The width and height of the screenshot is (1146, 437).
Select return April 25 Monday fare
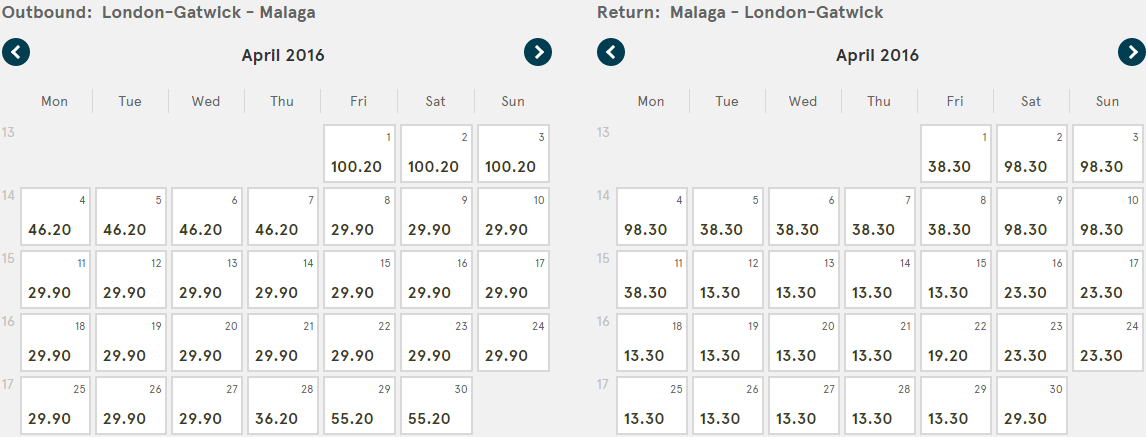pyautogui.click(x=652, y=406)
